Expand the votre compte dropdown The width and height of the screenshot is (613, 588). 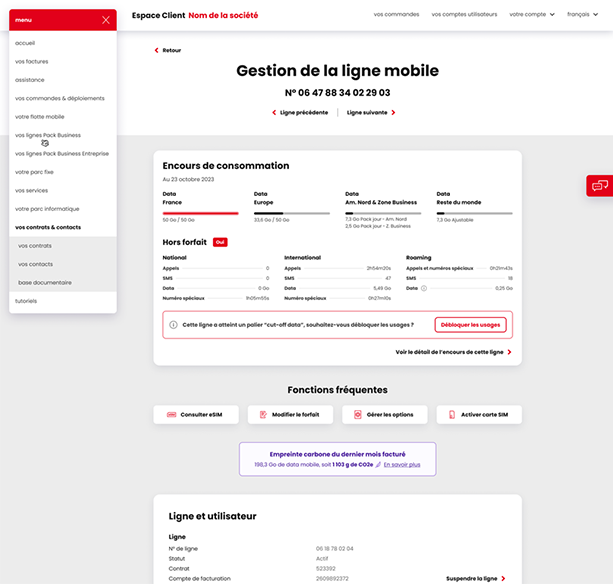(532, 14)
